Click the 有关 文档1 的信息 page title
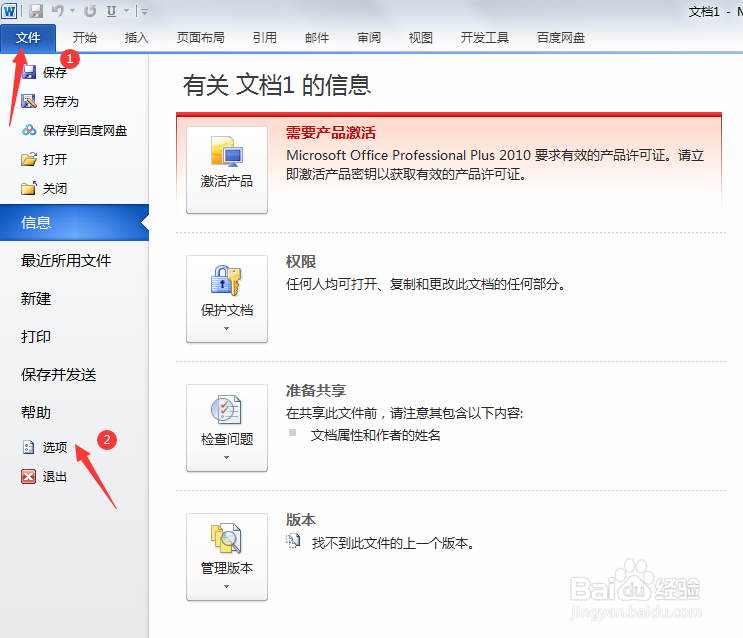The width and height of the screenshot is (743, 638). point(277,85)
